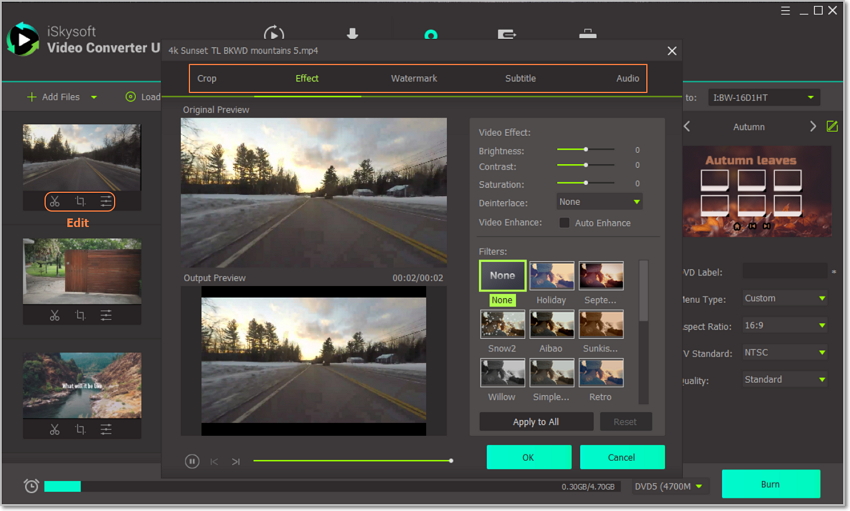Click the Apply to All button
The height and width of the screenshot is (511, 850).
tap(535, 422)
